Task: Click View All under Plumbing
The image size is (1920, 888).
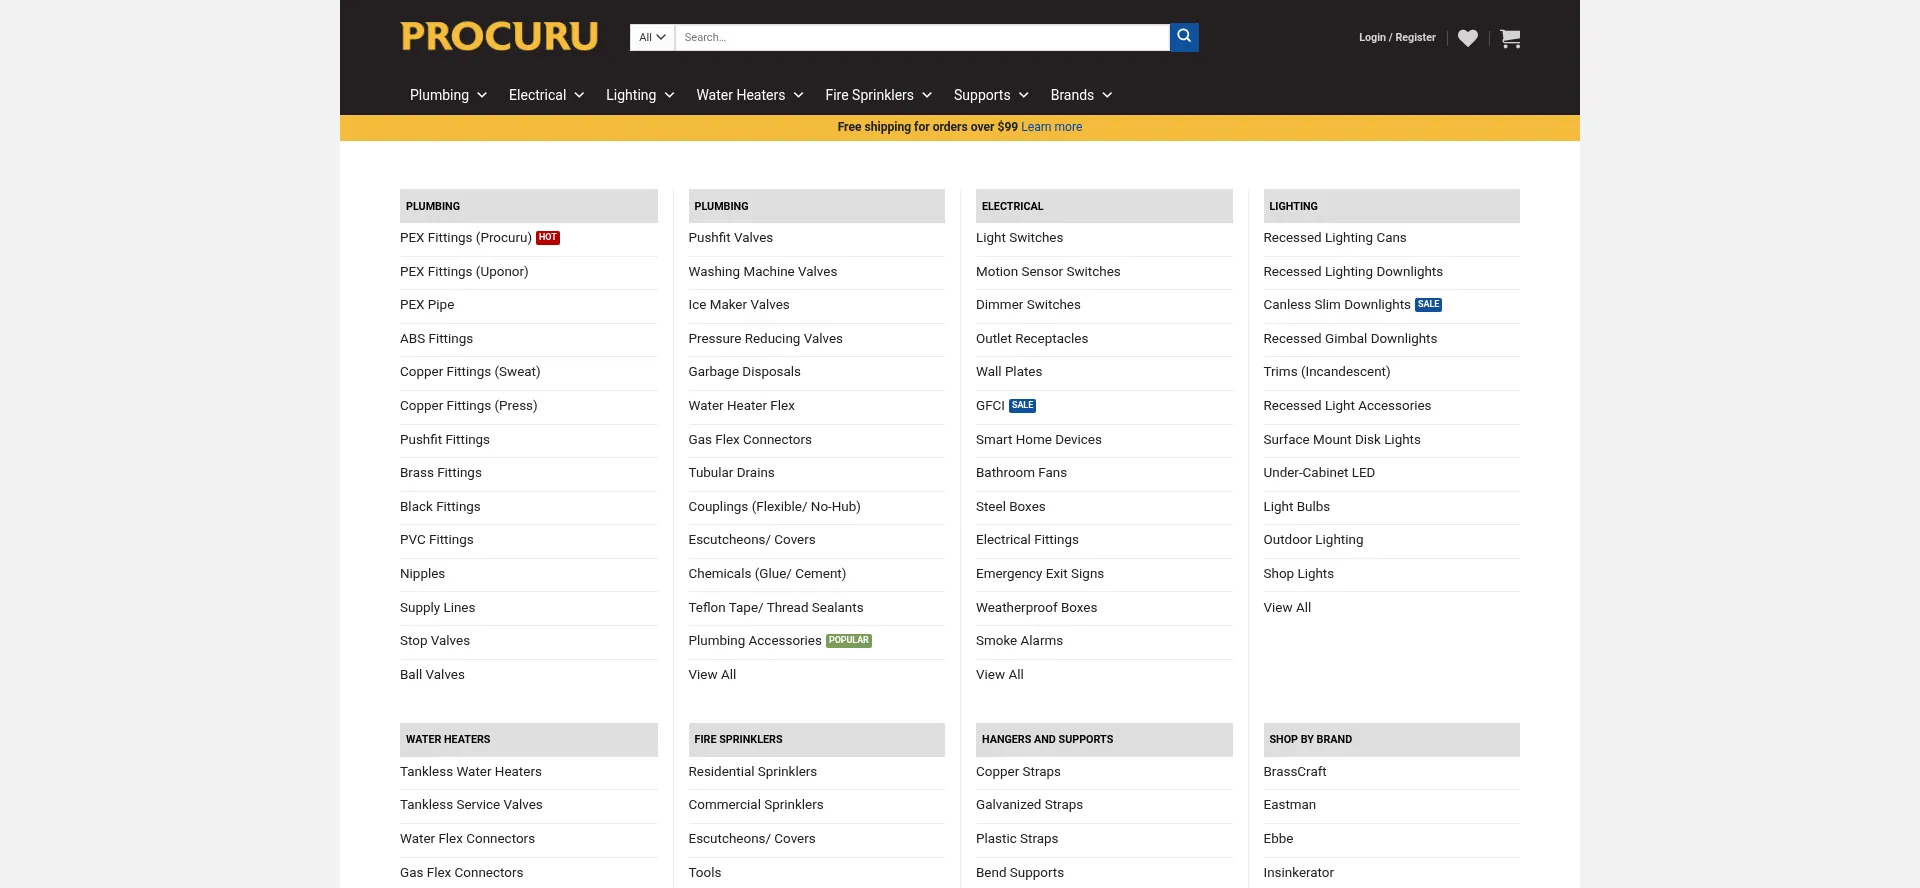Action: tap(712, 675)
